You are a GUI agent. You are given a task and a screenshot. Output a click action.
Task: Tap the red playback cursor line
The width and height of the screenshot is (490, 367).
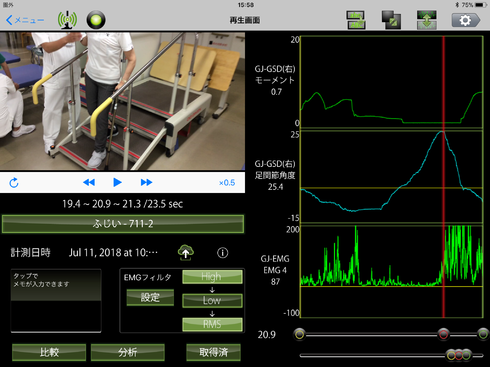pos(443,177)
